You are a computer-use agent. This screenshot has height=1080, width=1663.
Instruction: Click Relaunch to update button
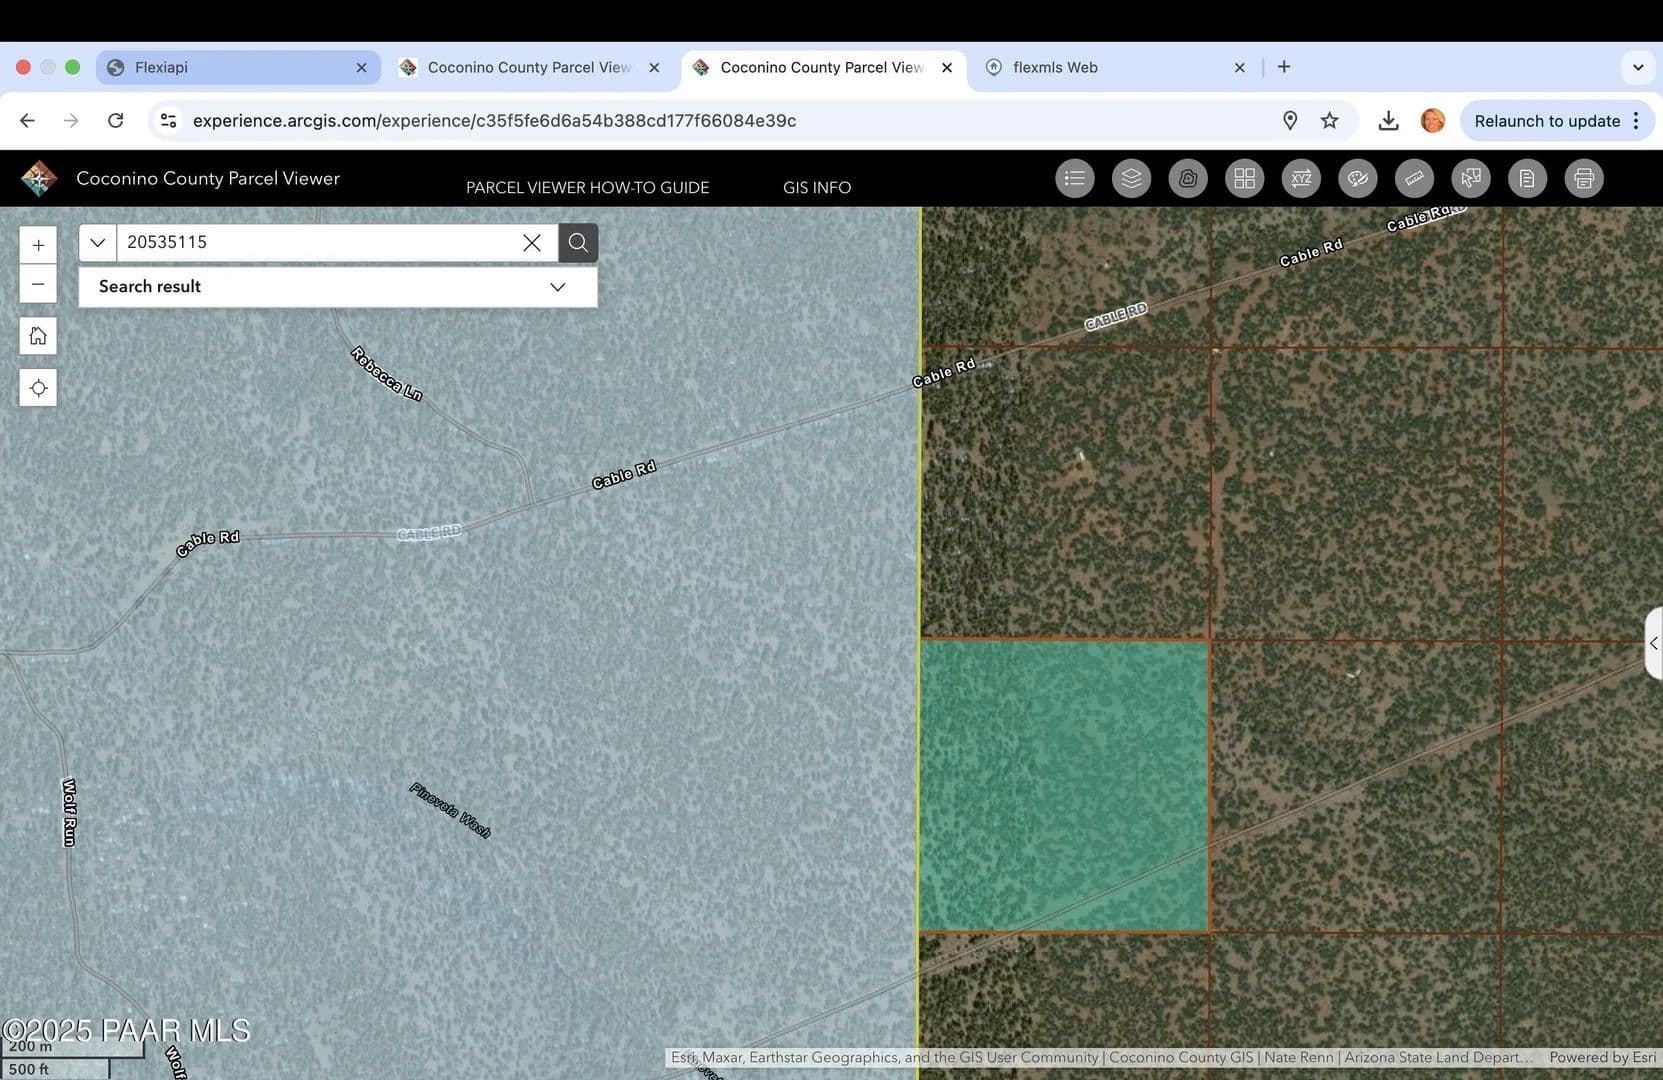coord(1546,121)
